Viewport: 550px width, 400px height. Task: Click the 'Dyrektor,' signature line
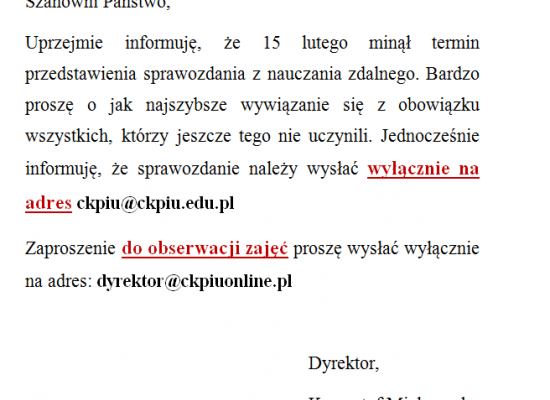343,364
